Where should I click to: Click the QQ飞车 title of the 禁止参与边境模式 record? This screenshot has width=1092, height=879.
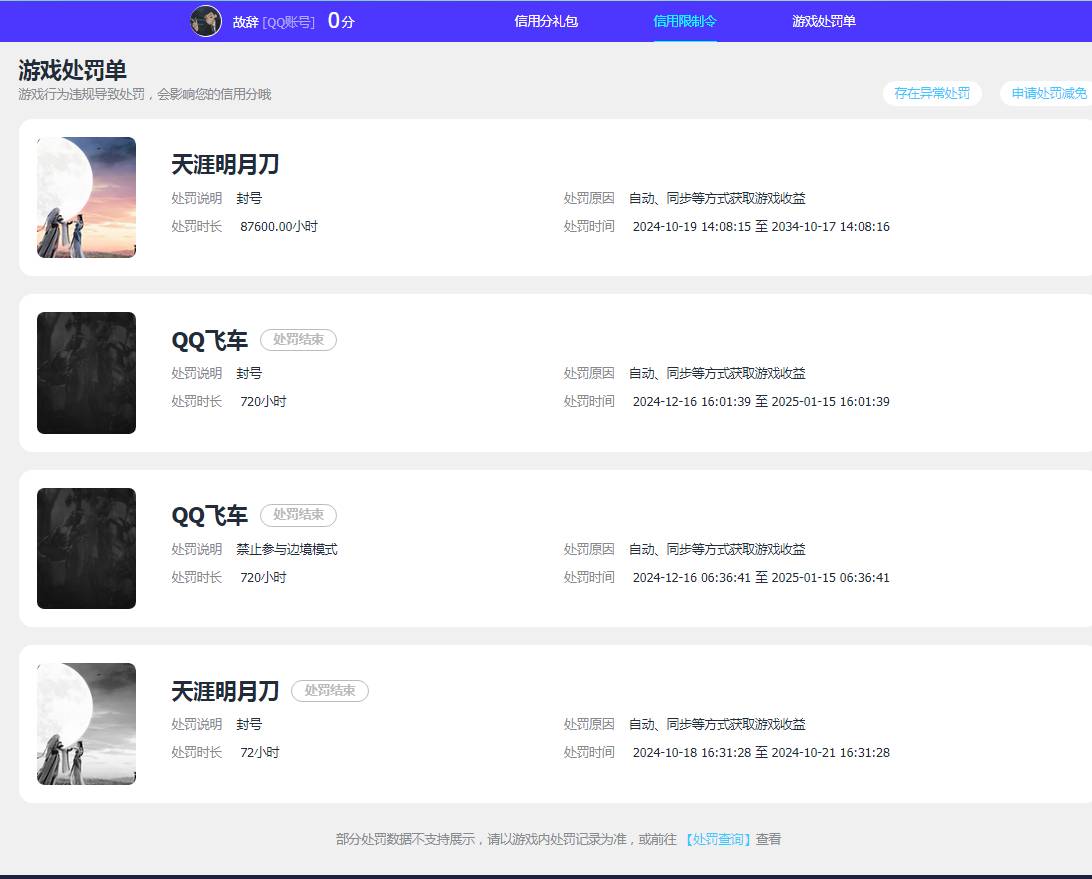(209, 516)
